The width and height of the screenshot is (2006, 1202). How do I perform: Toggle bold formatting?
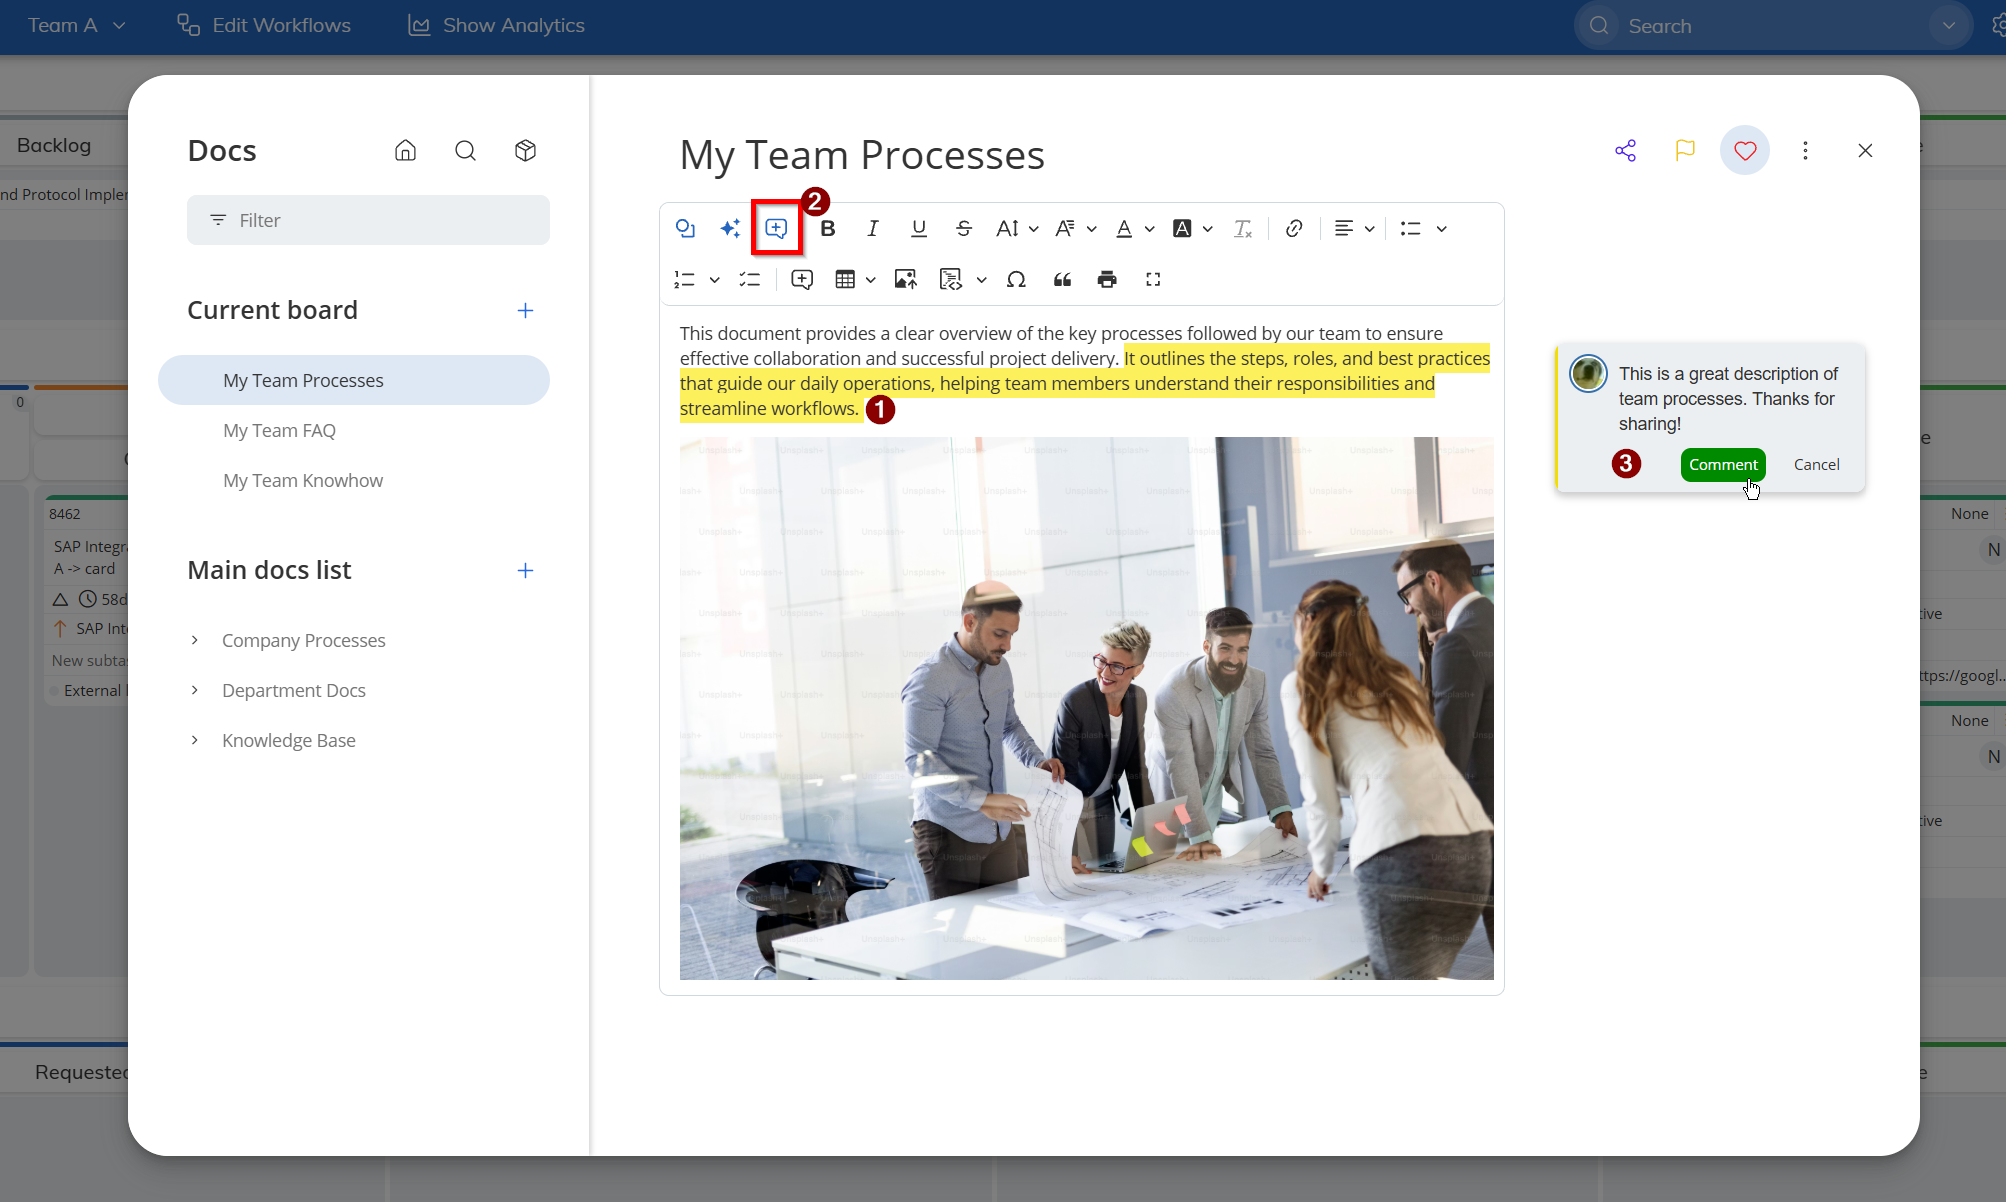827,229
